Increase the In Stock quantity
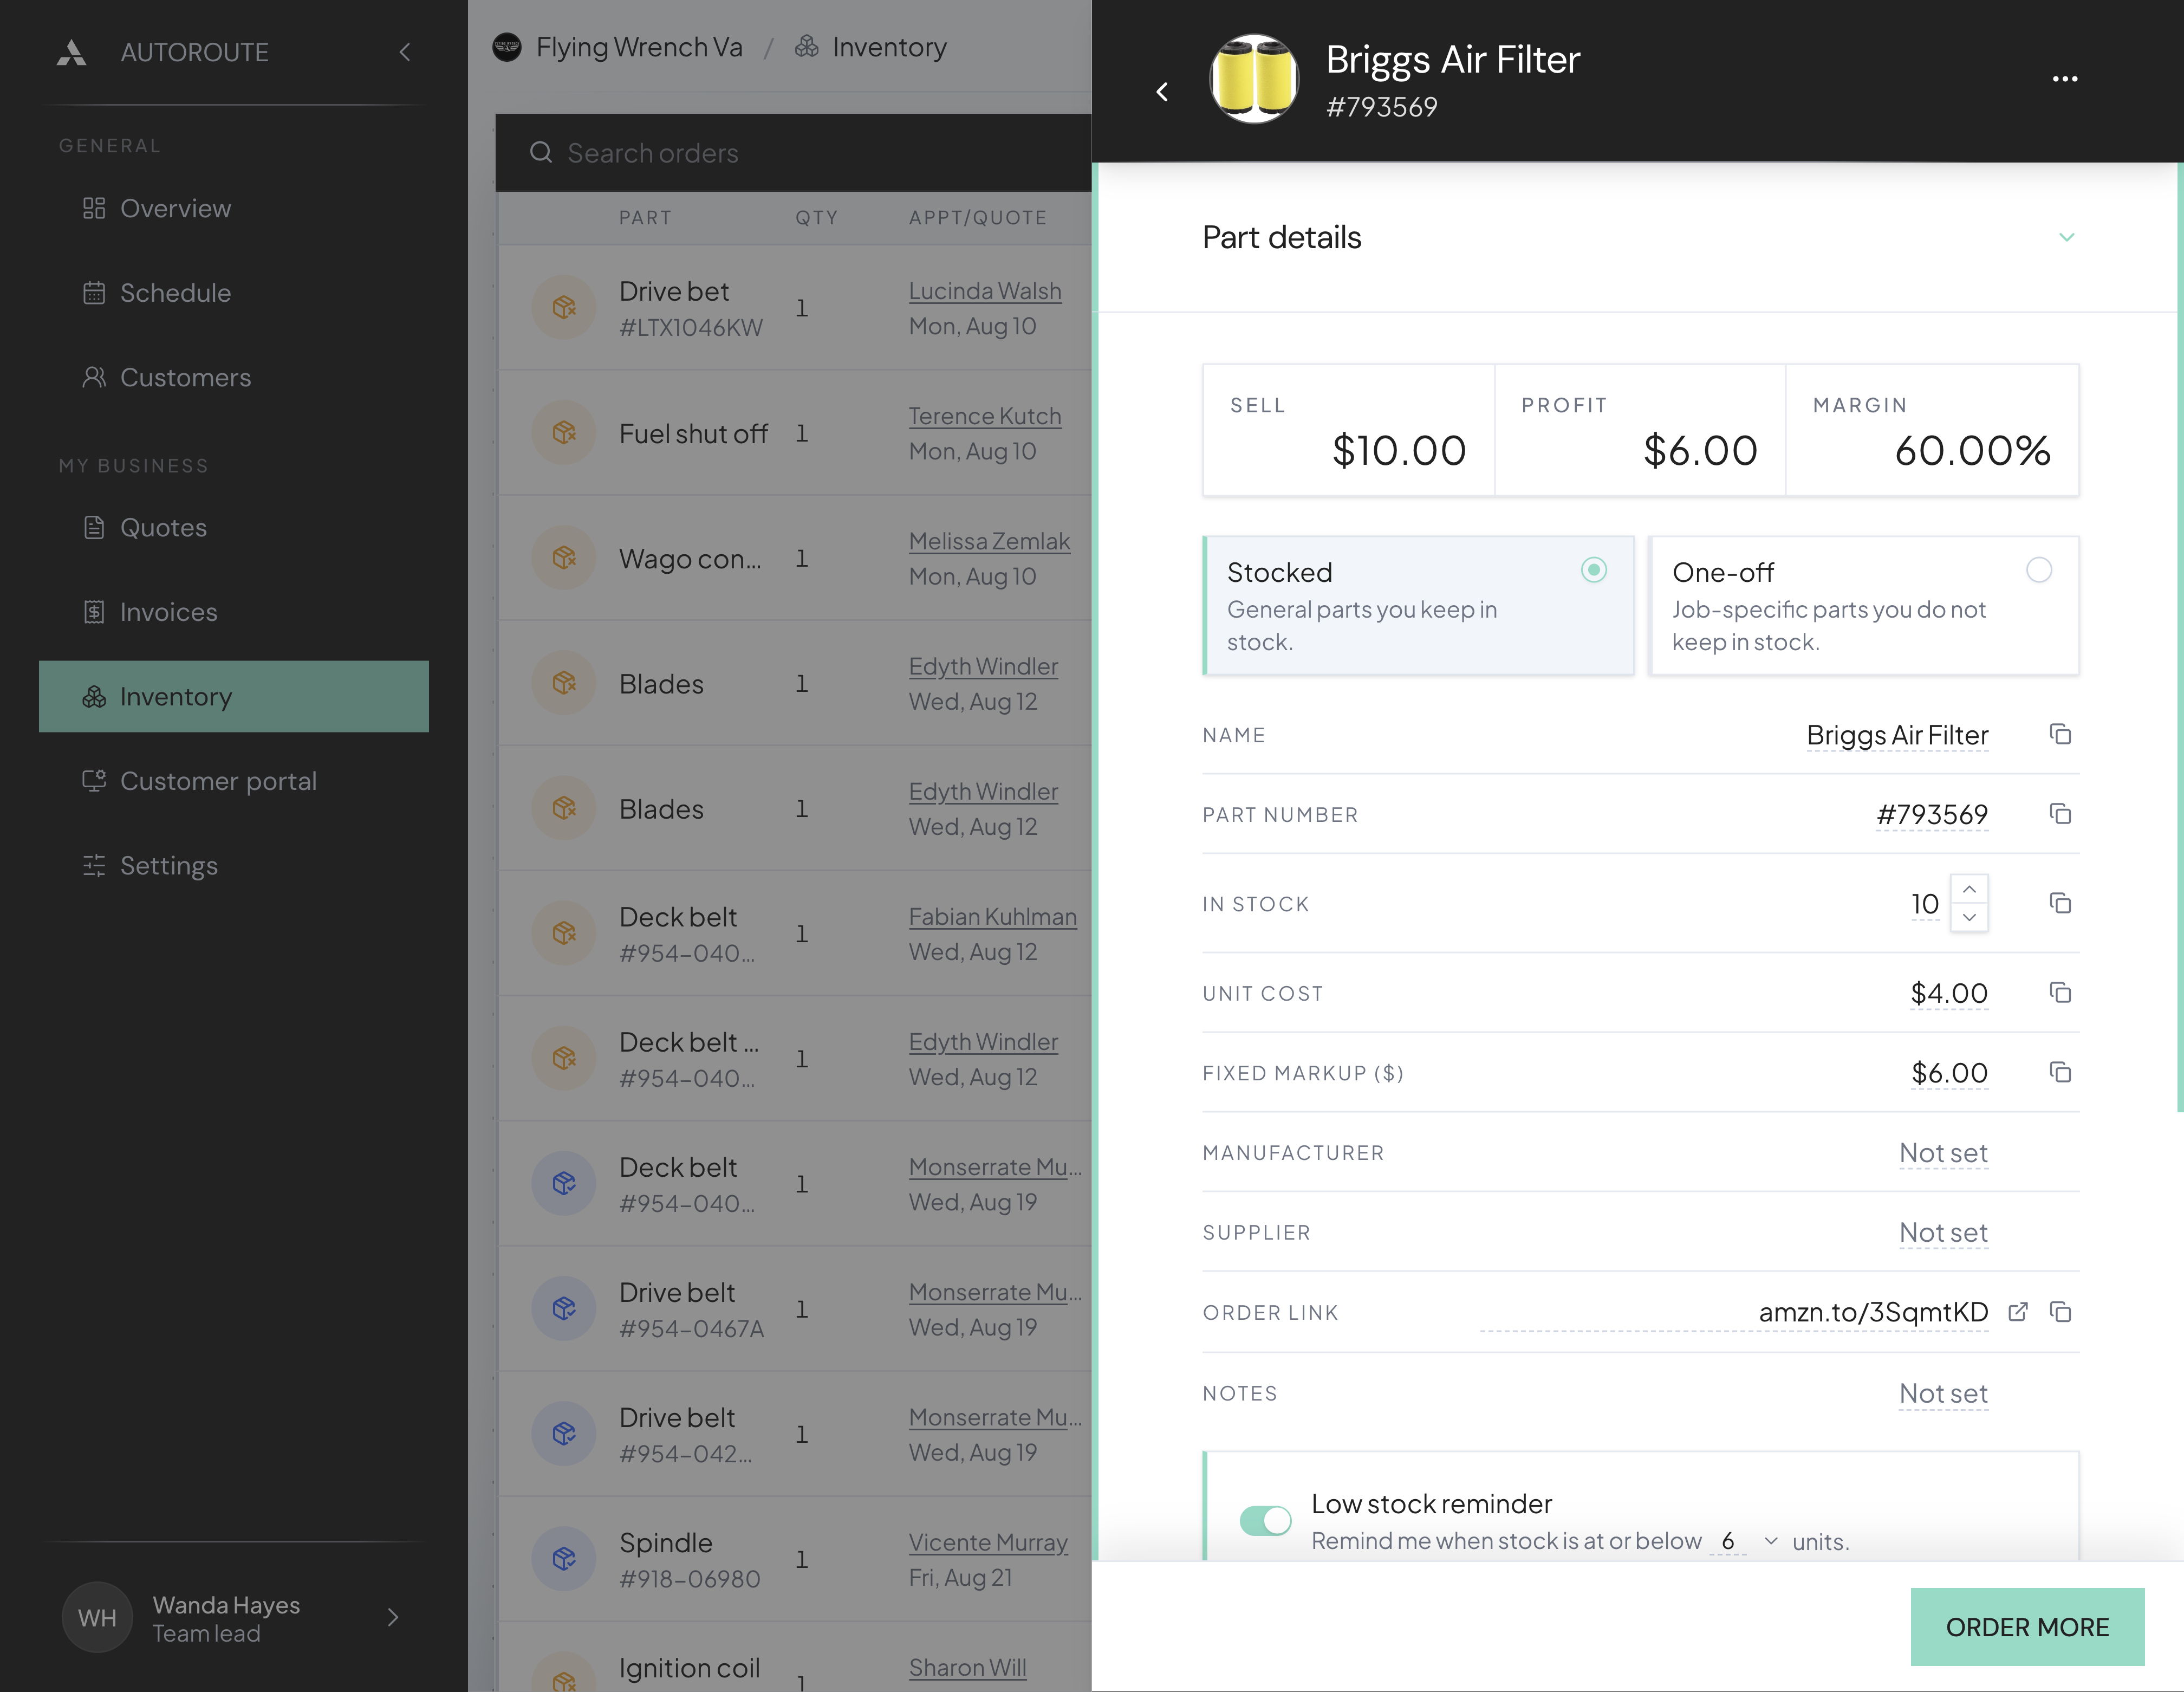2184x1692 pixels. pyautogui.click(x=1969, y=889)
